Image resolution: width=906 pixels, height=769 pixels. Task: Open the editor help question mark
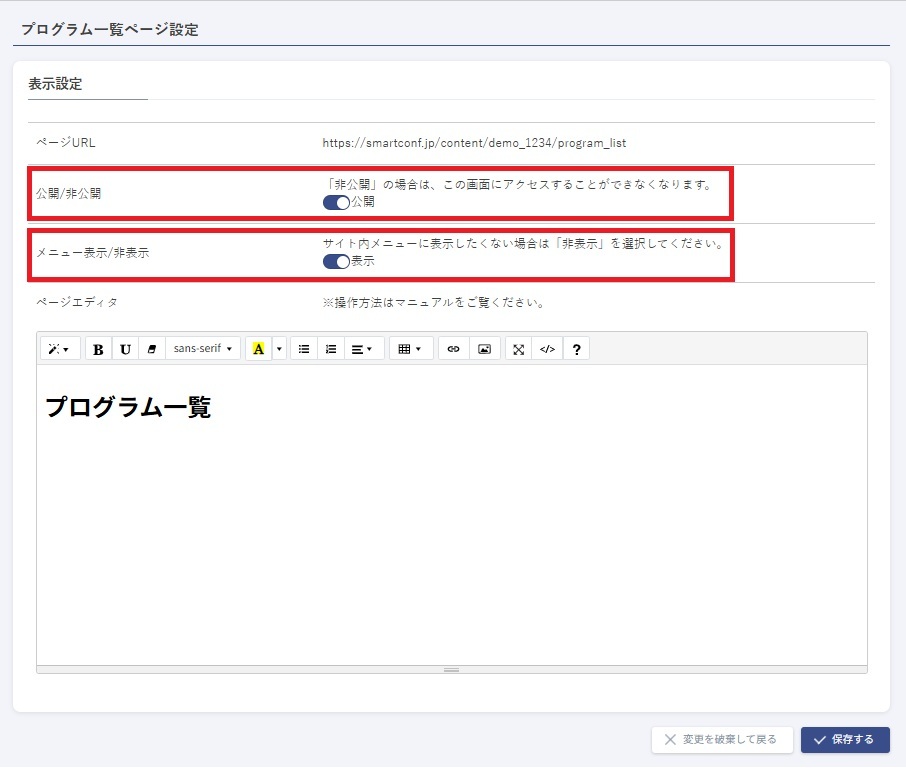pos(576,349)
